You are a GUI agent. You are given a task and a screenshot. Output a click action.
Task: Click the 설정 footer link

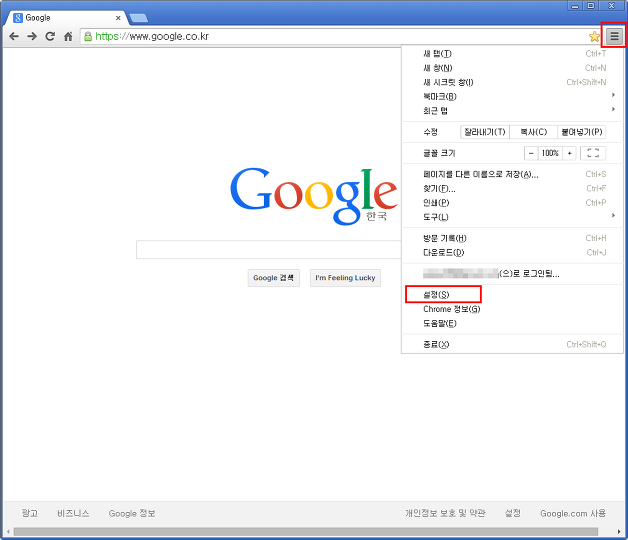[513, 513]
